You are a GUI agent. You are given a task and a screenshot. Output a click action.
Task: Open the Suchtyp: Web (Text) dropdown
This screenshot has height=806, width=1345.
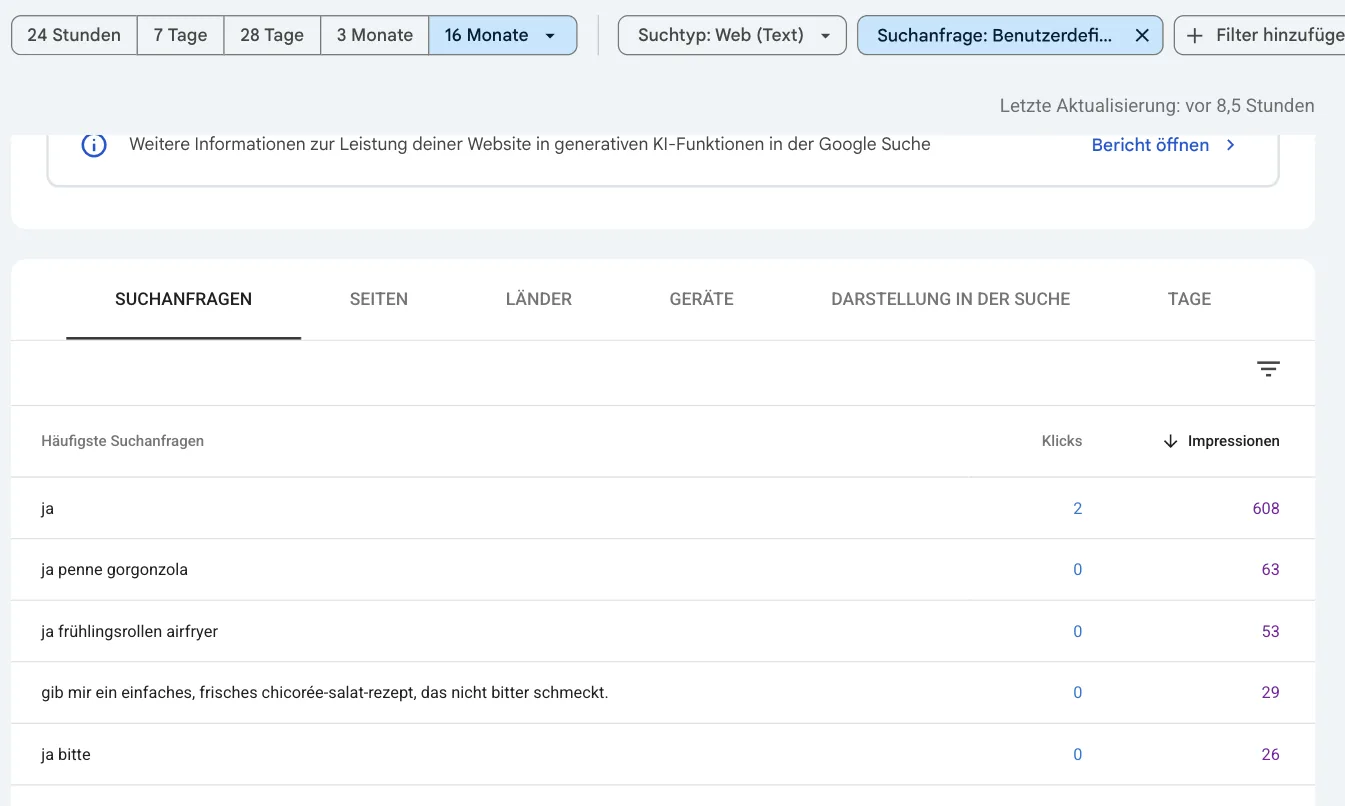tap(732, 35)
